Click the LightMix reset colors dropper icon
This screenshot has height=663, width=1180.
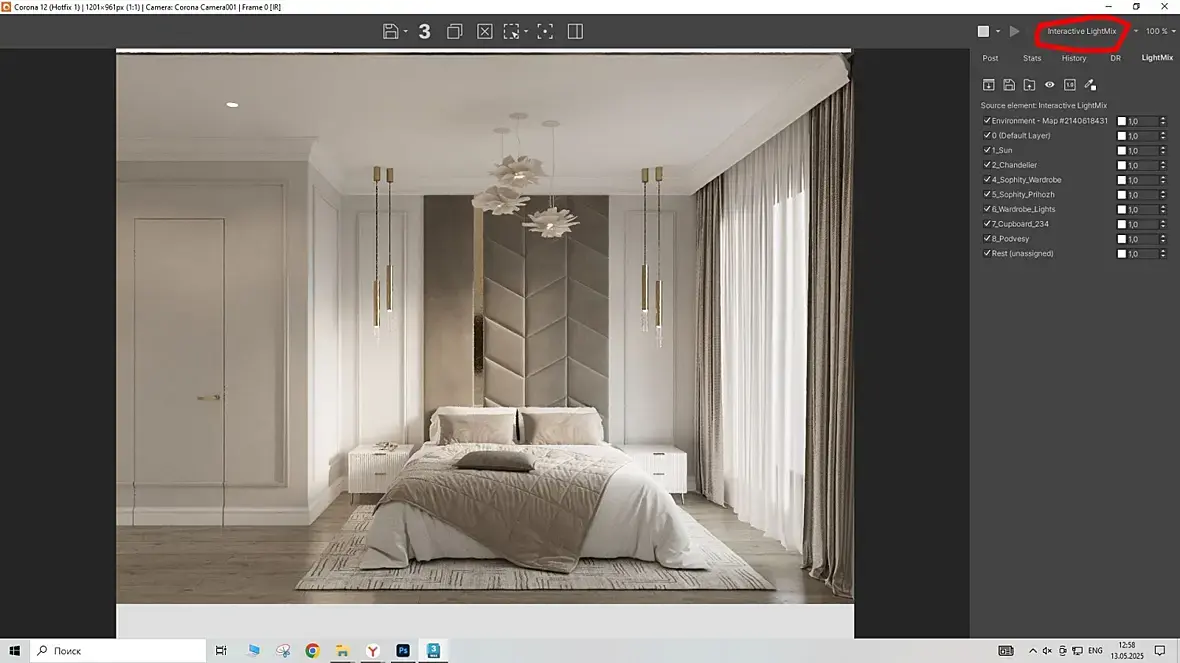coord(1090,85)
